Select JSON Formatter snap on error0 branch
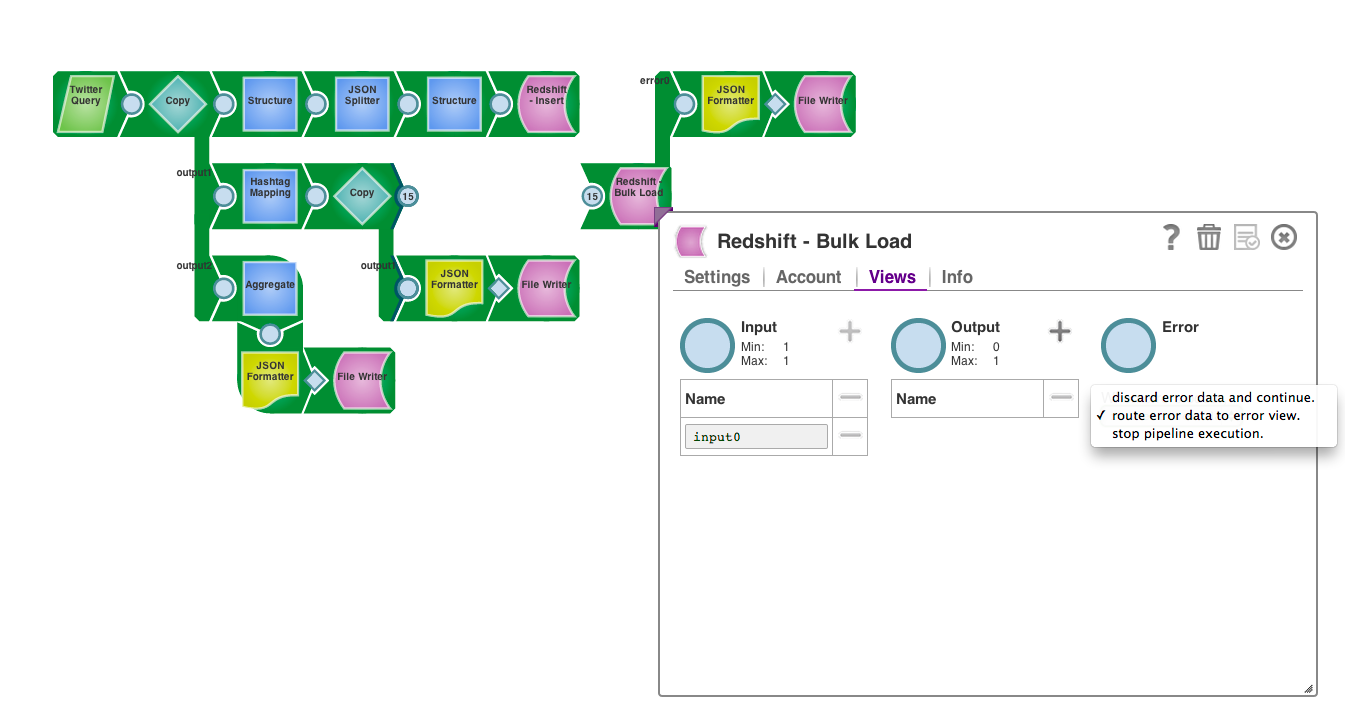1345x724 pixels. 730,103
